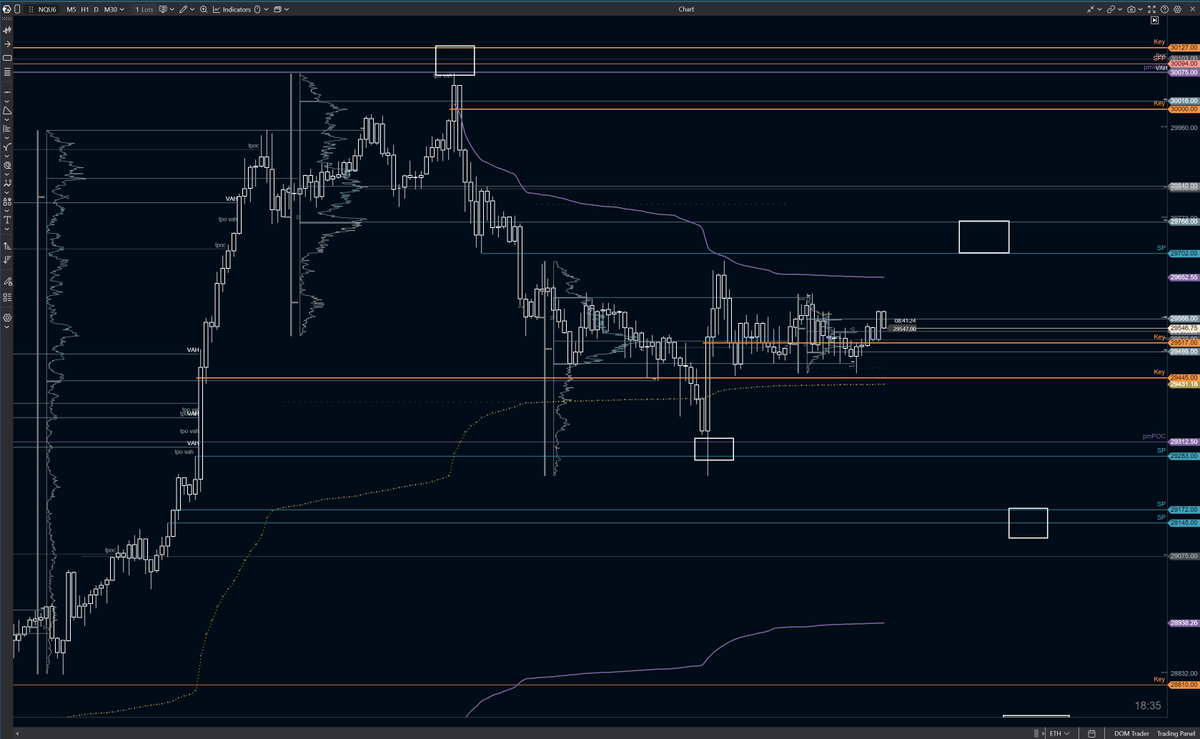1200x739 pixels.
Task: Click the 30000.00 Key level price label
Action: [x=1184, y=109]
